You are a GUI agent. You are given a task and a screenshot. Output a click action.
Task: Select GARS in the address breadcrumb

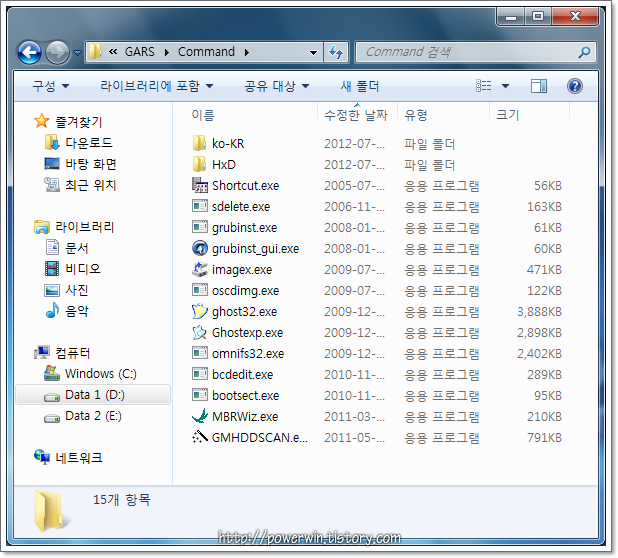tap(139, 52)
